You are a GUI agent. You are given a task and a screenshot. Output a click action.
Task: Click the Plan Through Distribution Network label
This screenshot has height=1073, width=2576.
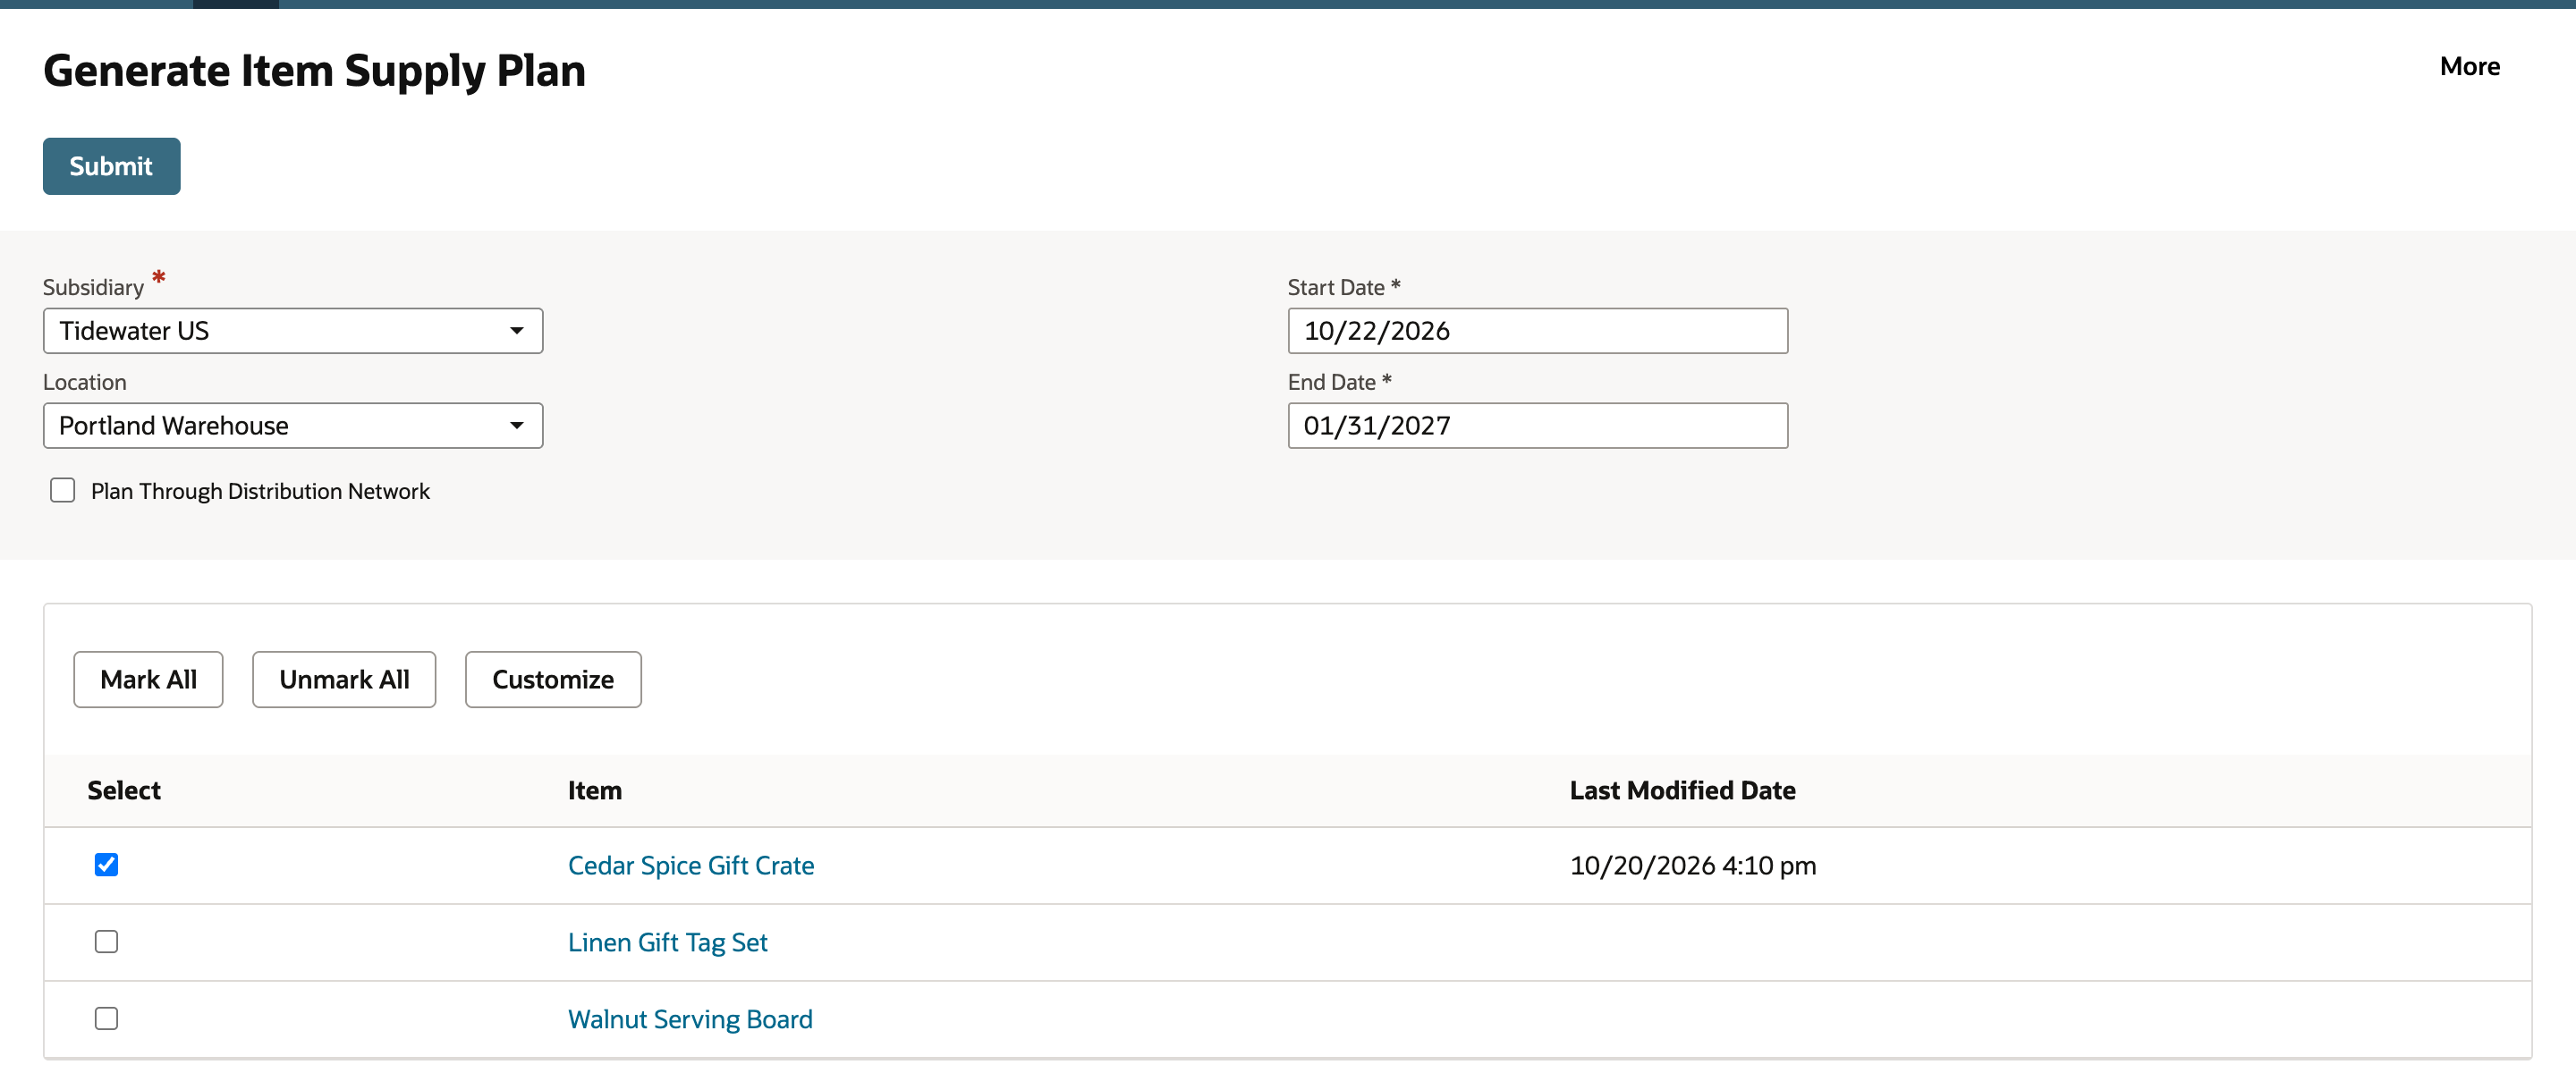pos(260,491)
